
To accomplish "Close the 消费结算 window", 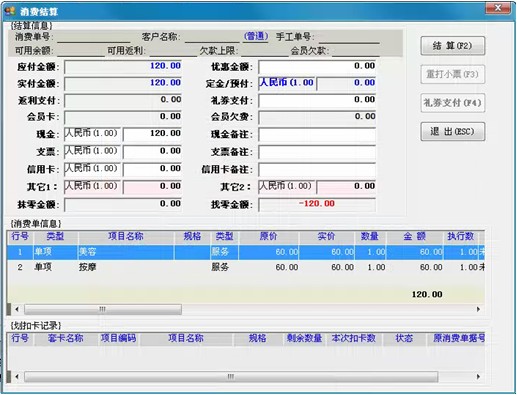I will pos(498,8).
